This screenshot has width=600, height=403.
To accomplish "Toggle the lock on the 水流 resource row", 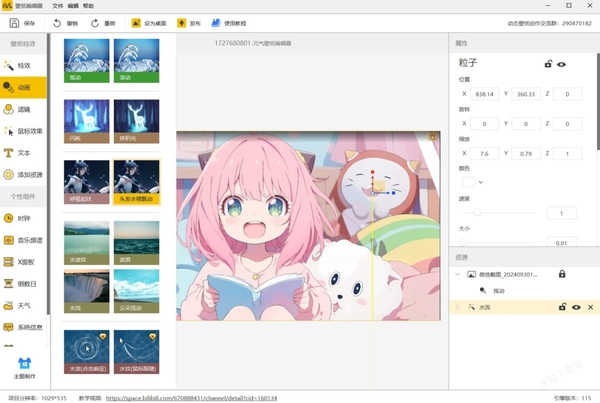I will coord(562,307).
